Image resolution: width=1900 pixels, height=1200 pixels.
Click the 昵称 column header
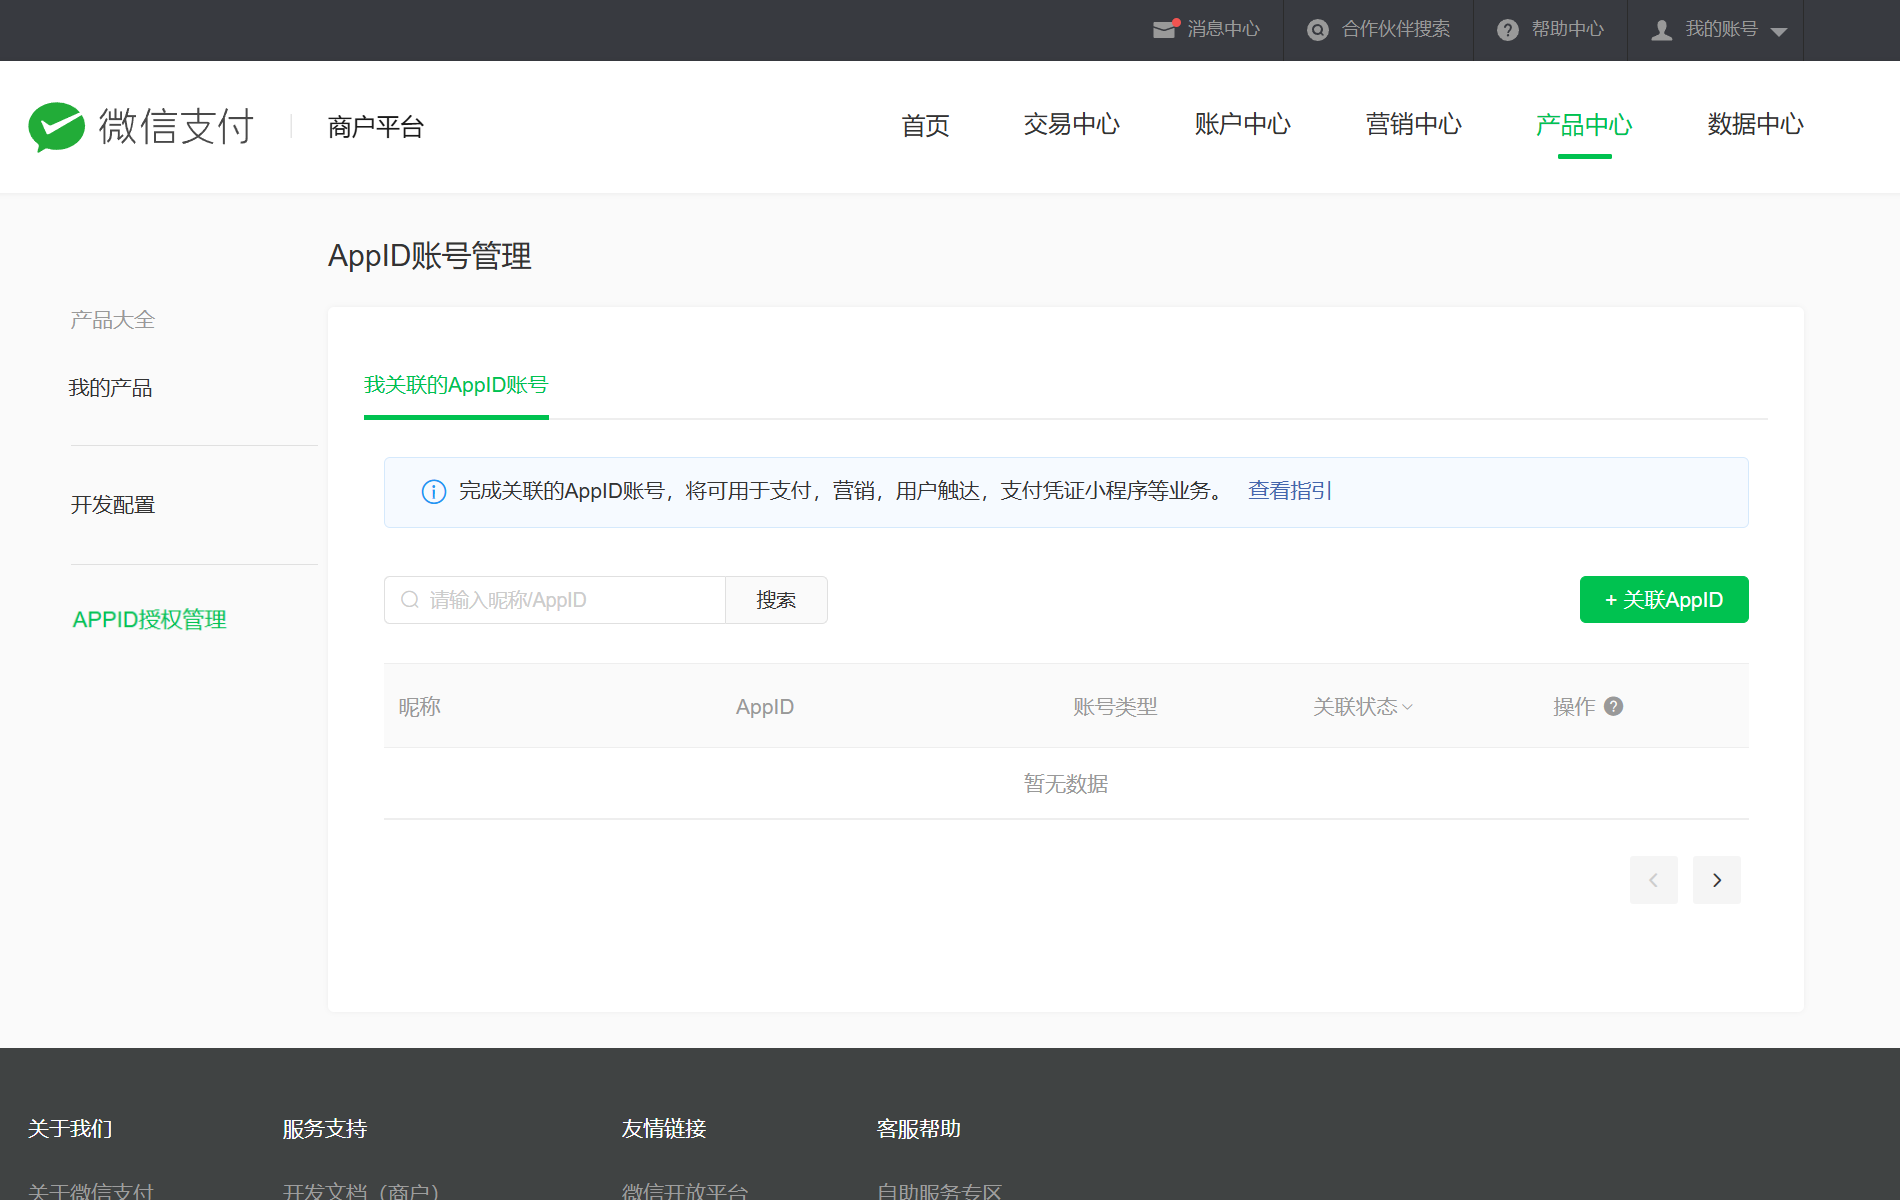coord(420,707)
